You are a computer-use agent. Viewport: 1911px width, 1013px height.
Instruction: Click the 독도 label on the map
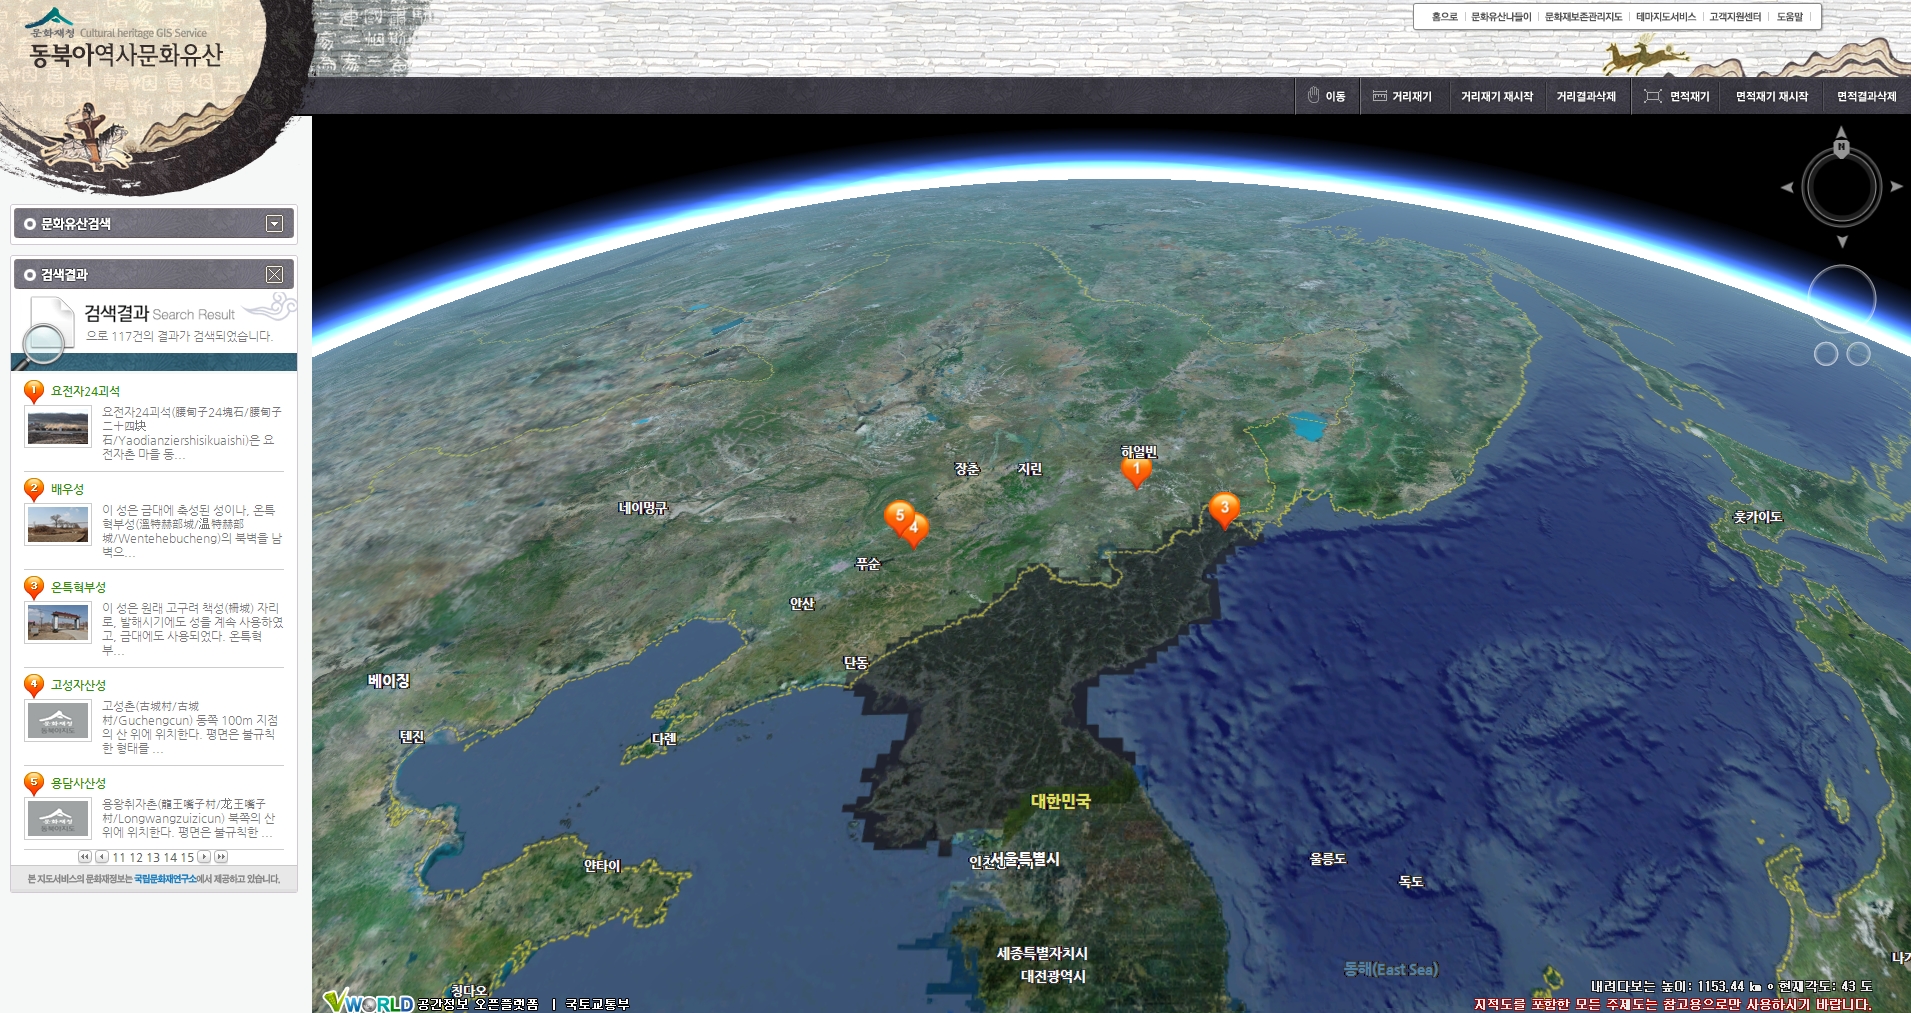1411,882
